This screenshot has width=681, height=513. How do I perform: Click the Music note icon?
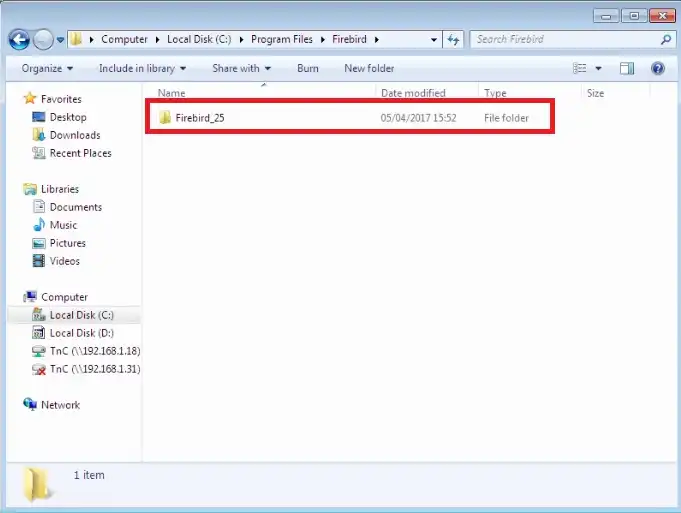(39, 225)
